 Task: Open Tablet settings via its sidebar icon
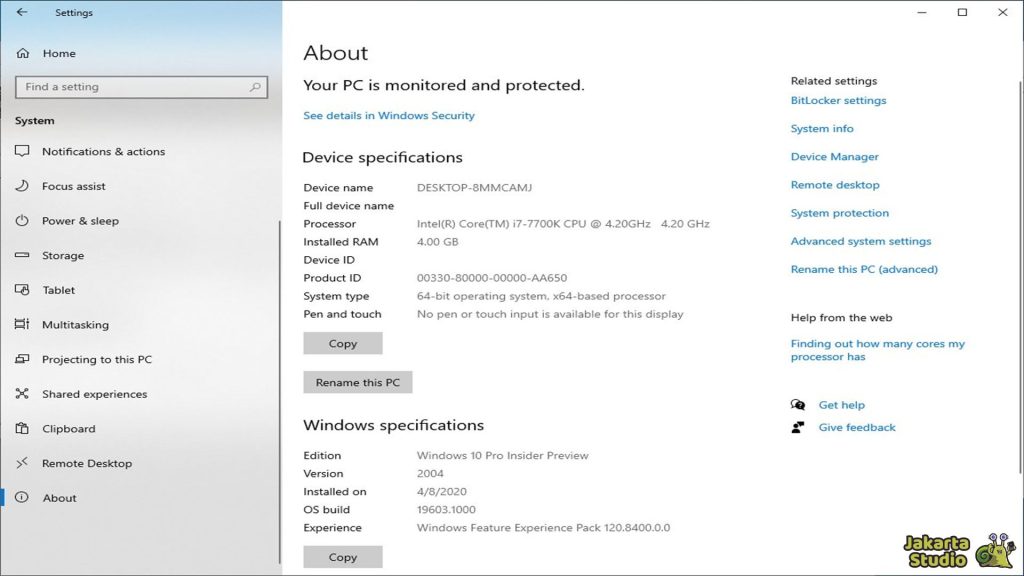(22, 290)
